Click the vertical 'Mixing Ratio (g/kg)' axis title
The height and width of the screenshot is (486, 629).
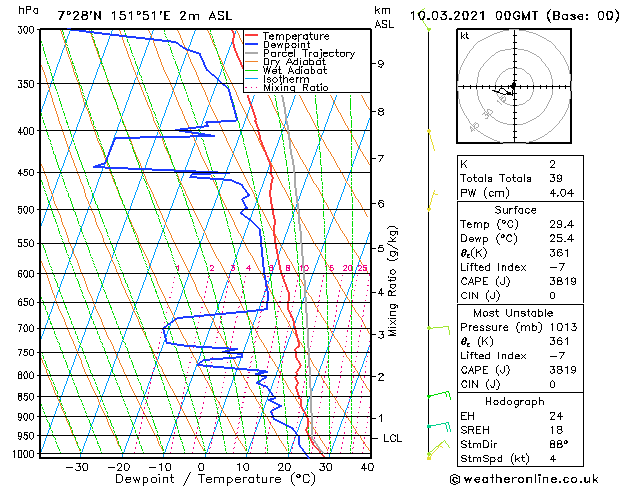[392, 281]
